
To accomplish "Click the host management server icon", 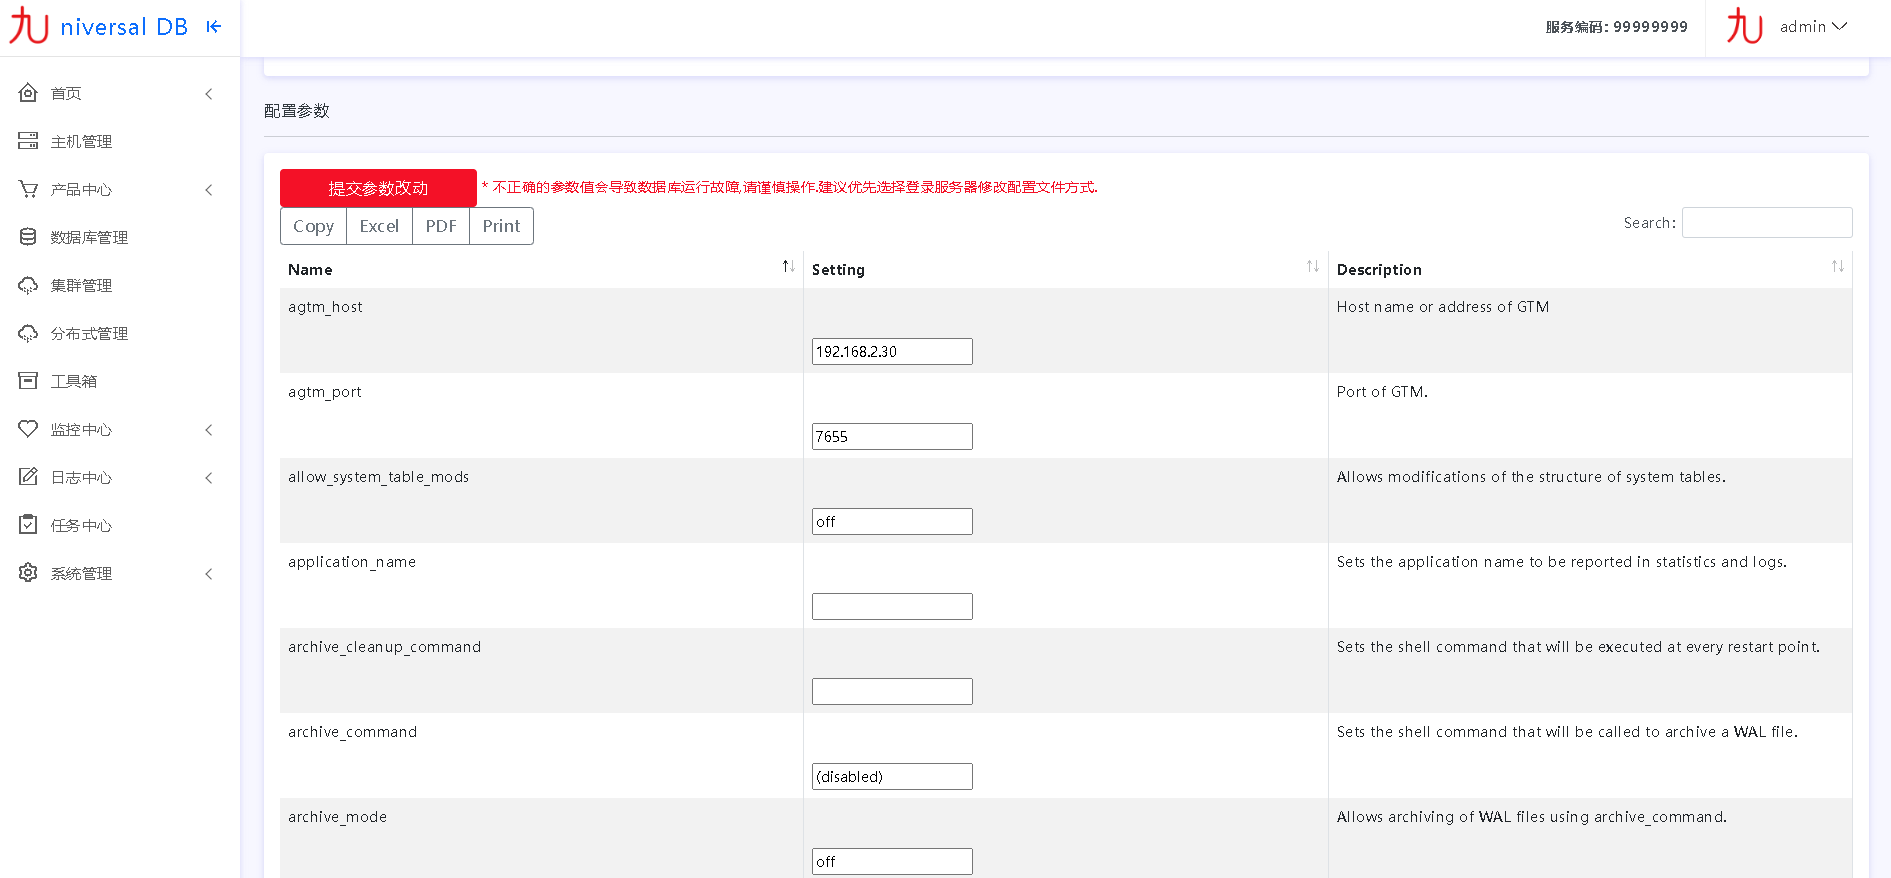I will point(28,141).
